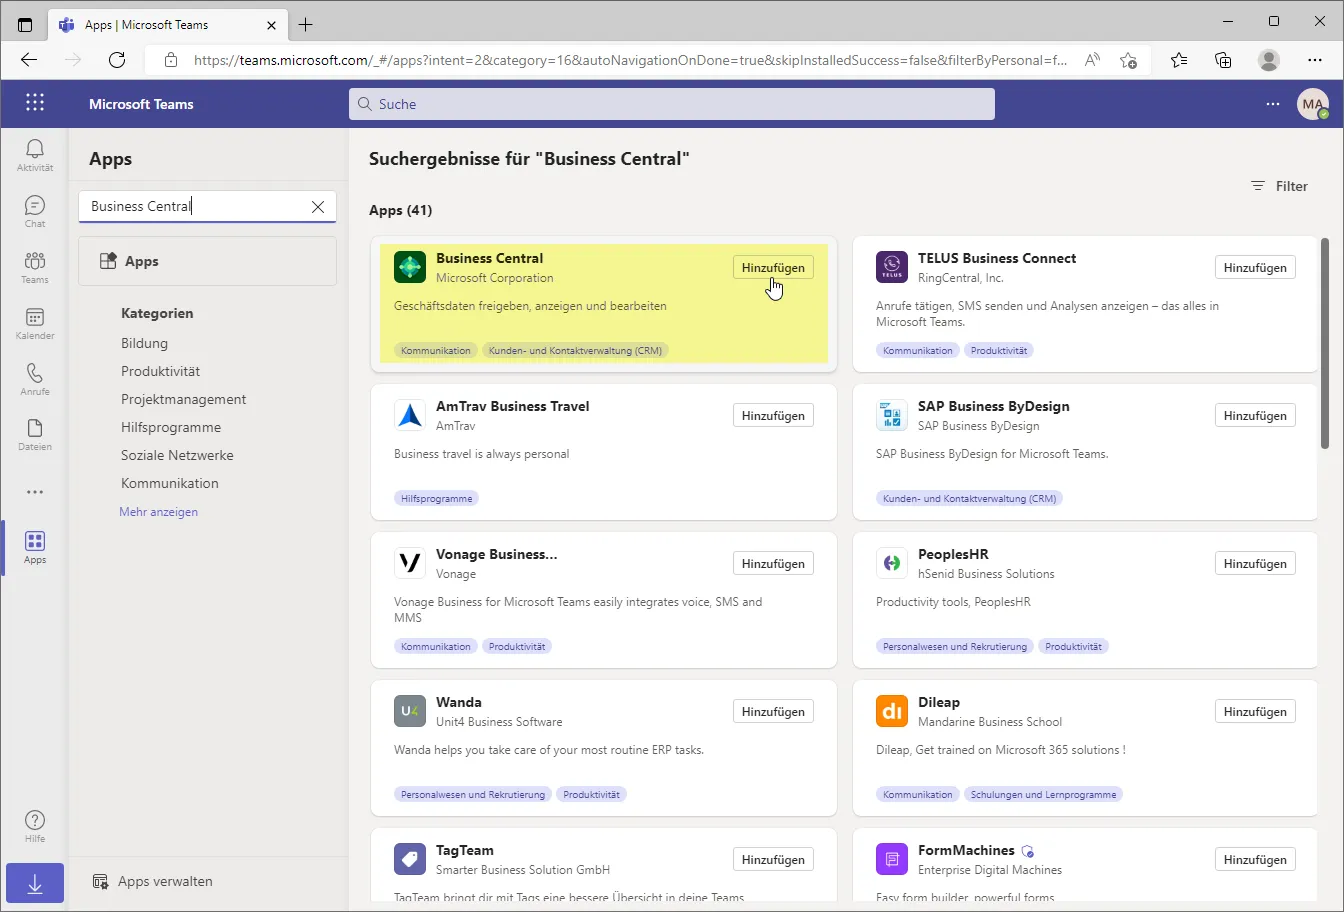
Task: Open Apps verwalten link
Action: click(x=152, y=882)
